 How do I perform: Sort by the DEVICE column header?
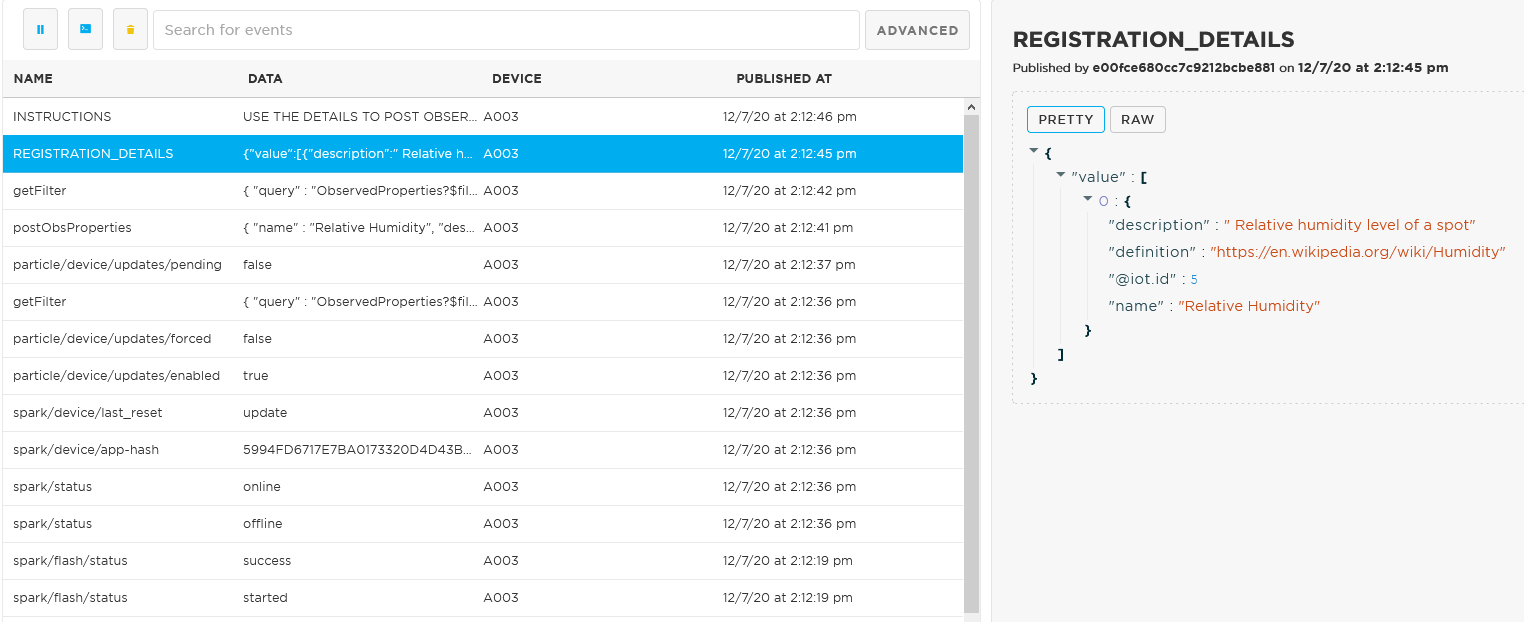[x=517, y=78]
